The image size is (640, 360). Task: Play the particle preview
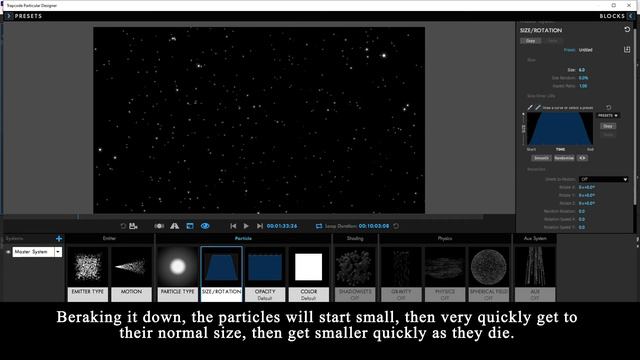(246, 226)
